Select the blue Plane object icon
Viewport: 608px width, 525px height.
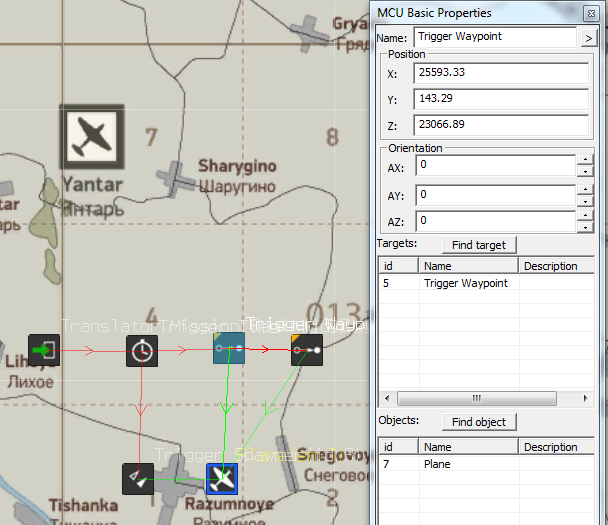(222, 479)
